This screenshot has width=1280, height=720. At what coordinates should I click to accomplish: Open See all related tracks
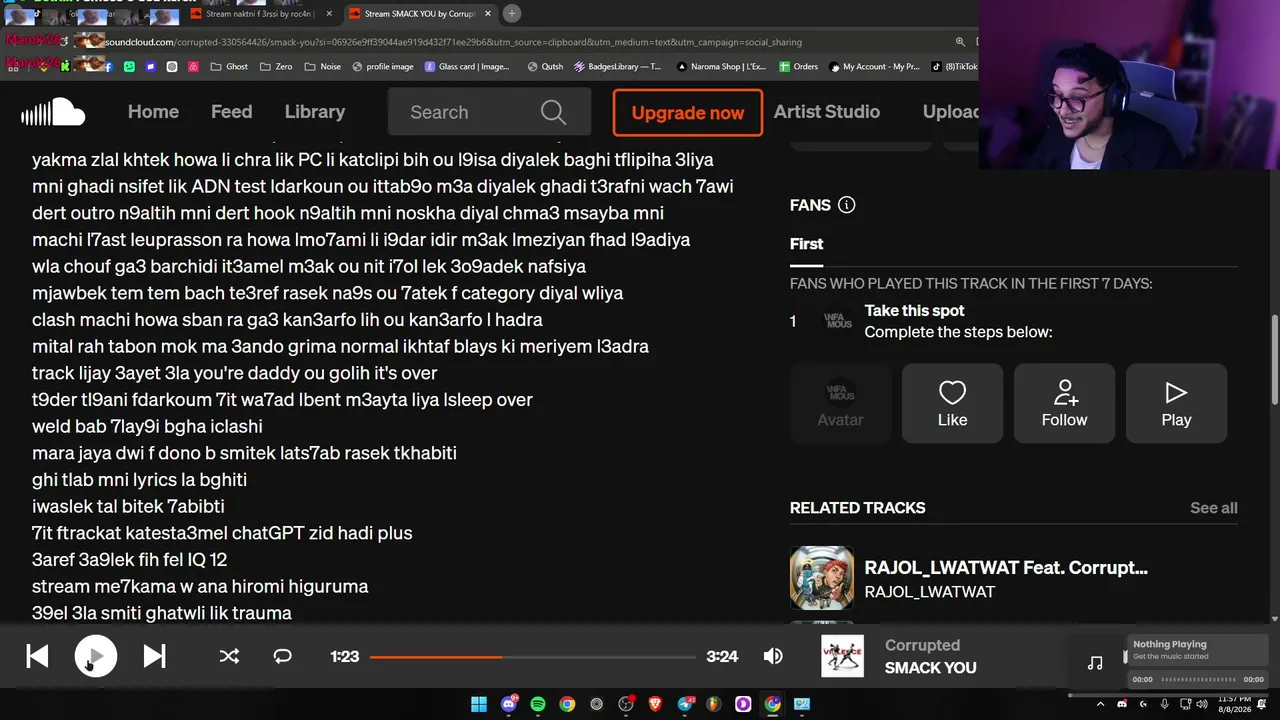tap(1214, 508)
